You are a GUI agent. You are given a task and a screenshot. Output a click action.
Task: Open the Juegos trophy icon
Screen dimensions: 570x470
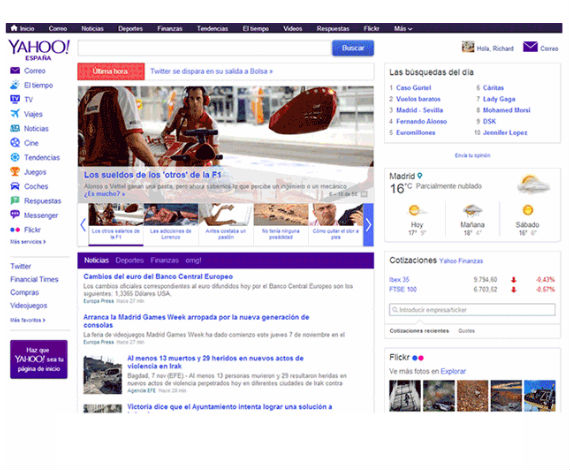point(15,172)
